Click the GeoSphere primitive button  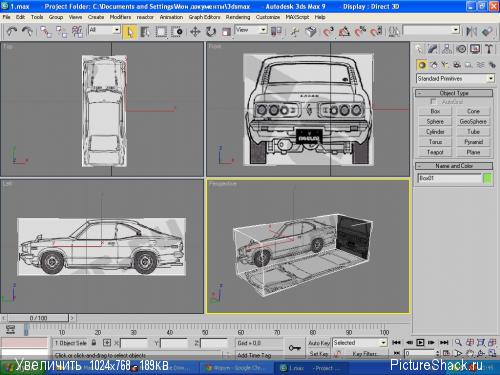point(473,121)
